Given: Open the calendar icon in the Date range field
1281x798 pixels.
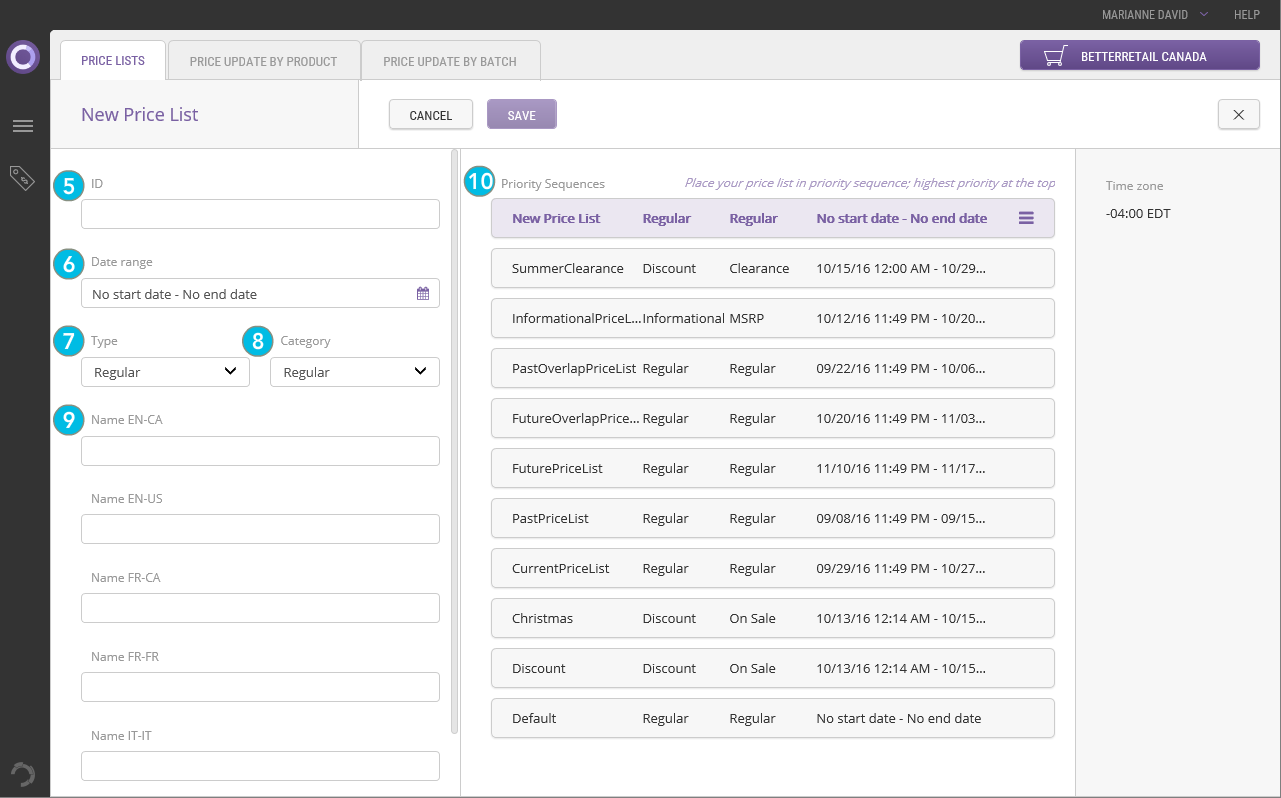Looking at the screenshot, I should point(422,292).
